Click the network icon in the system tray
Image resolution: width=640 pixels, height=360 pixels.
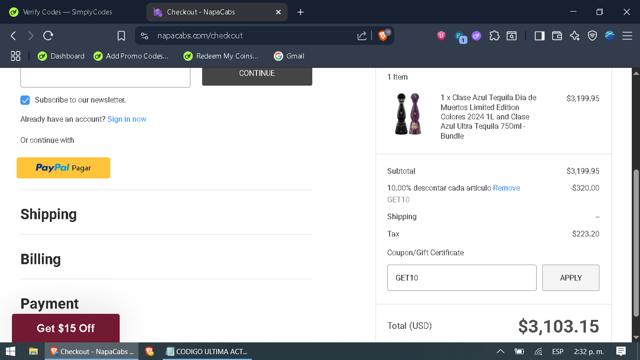[x=538, y=351]
